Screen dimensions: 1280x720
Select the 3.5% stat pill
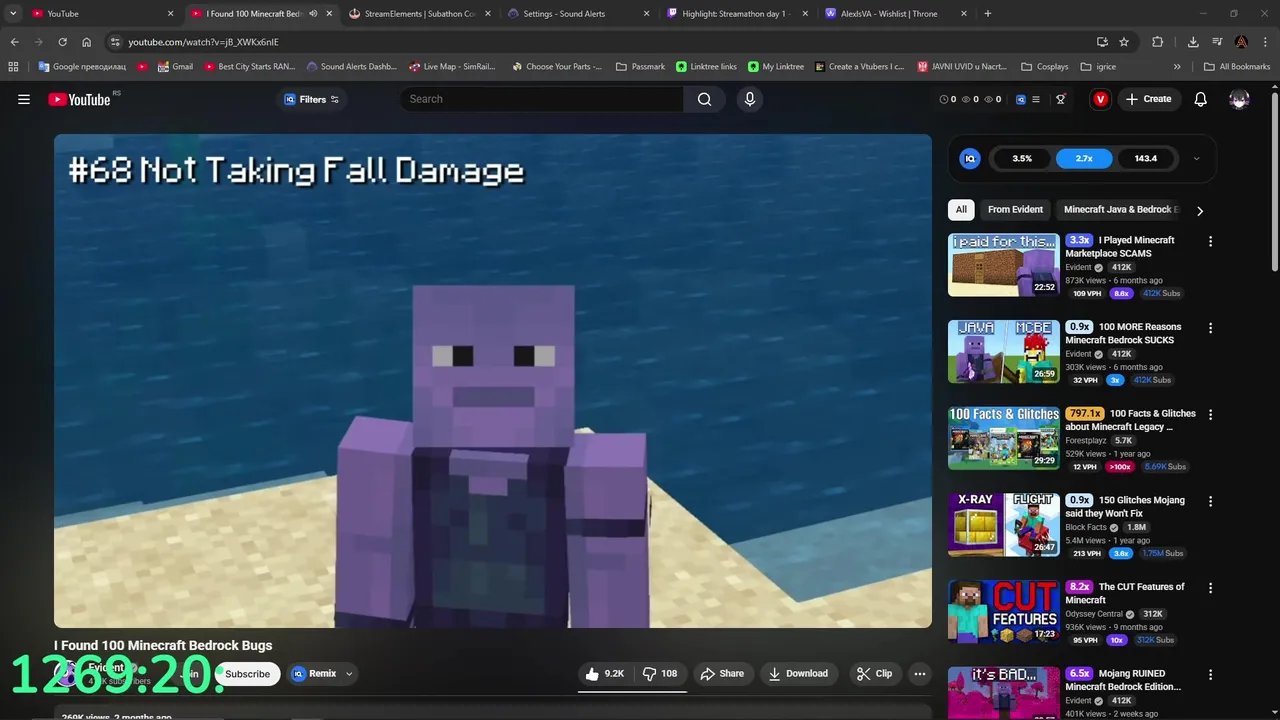click(1022, 158)
